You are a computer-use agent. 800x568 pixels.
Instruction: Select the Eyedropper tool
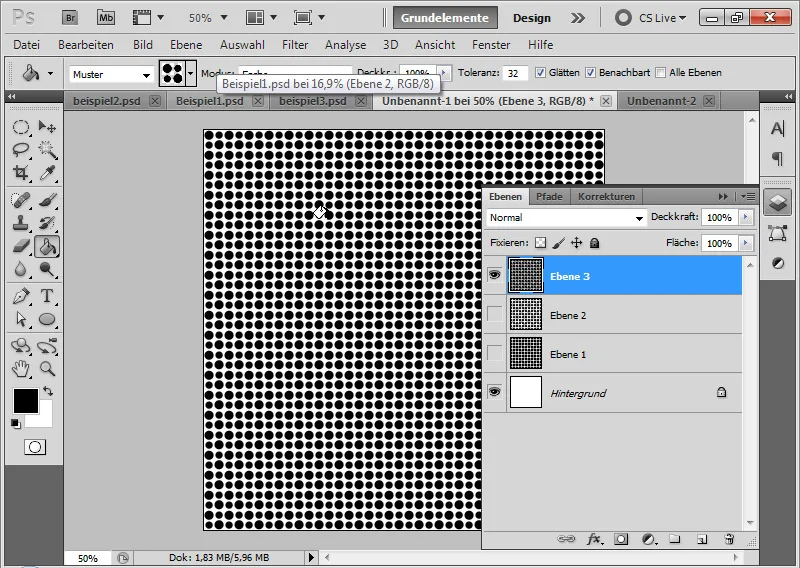click(47, 172)
